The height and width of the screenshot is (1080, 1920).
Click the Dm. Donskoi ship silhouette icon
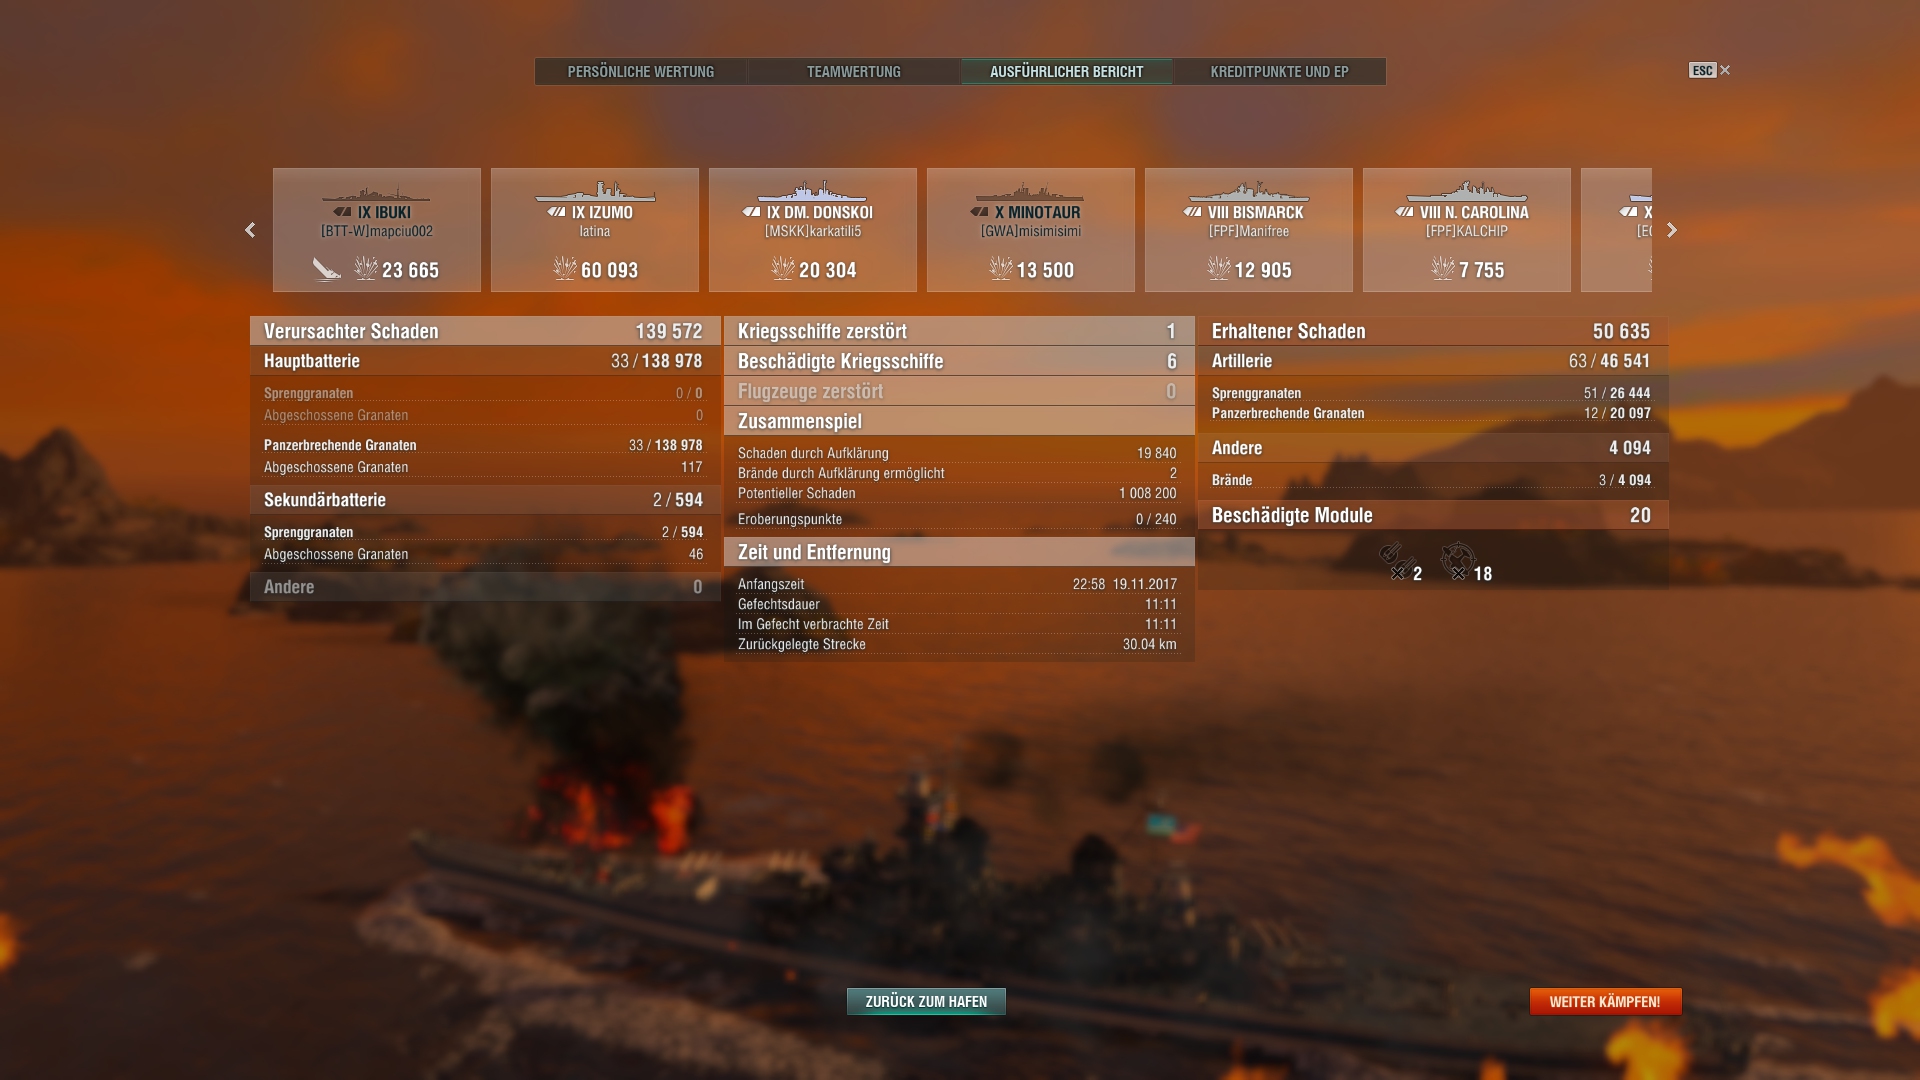click(x=812, y=191)
